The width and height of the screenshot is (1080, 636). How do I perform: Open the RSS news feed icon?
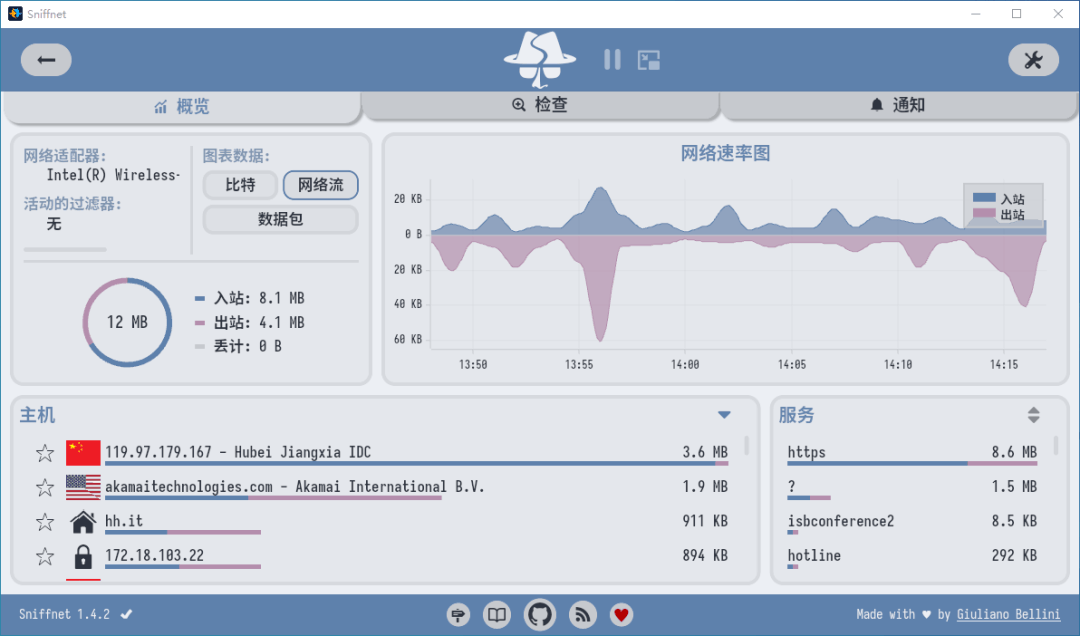point(583,614)
